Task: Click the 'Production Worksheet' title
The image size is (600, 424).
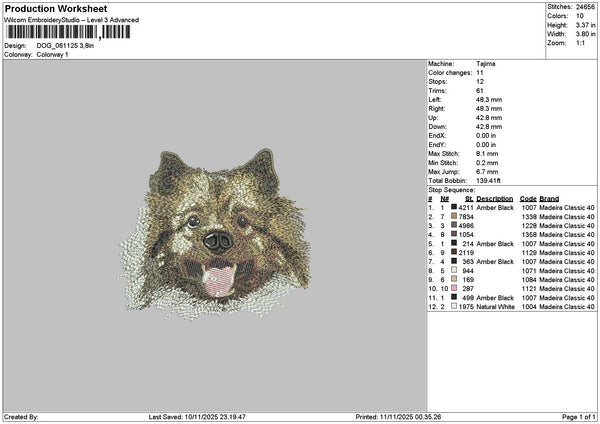Action: tap(56, 8)
